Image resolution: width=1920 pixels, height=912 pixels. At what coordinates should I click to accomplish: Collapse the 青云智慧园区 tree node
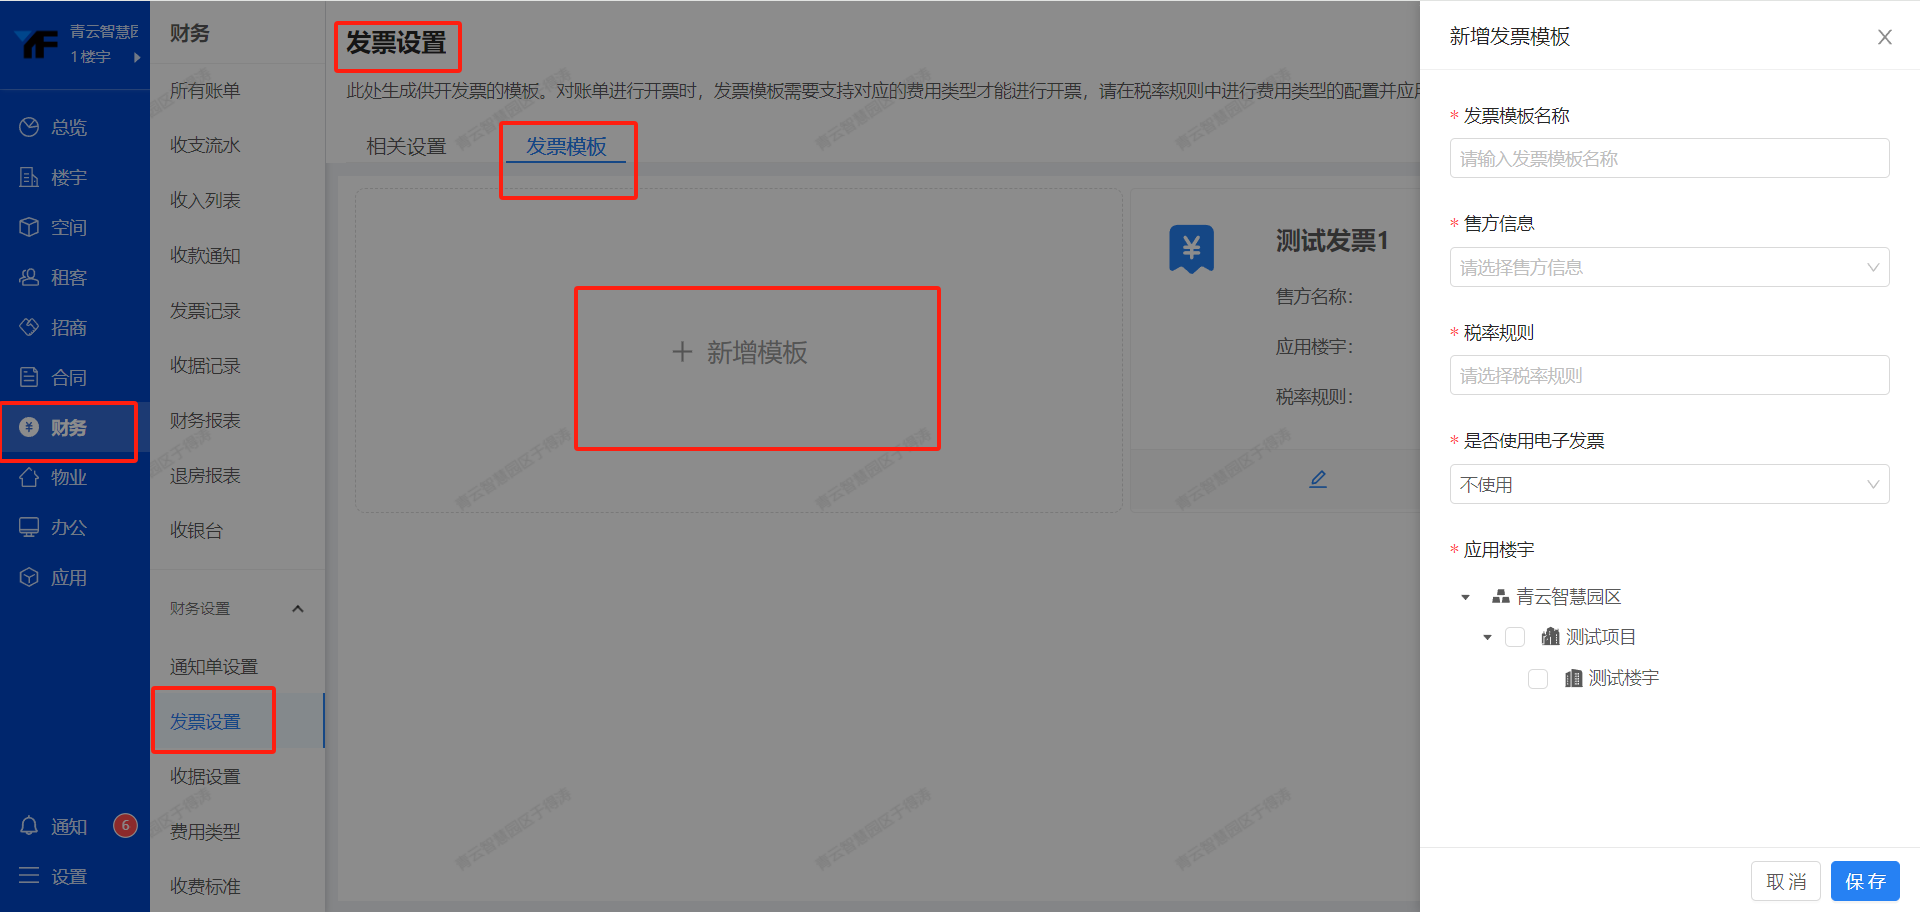(x=1464, y=596)
